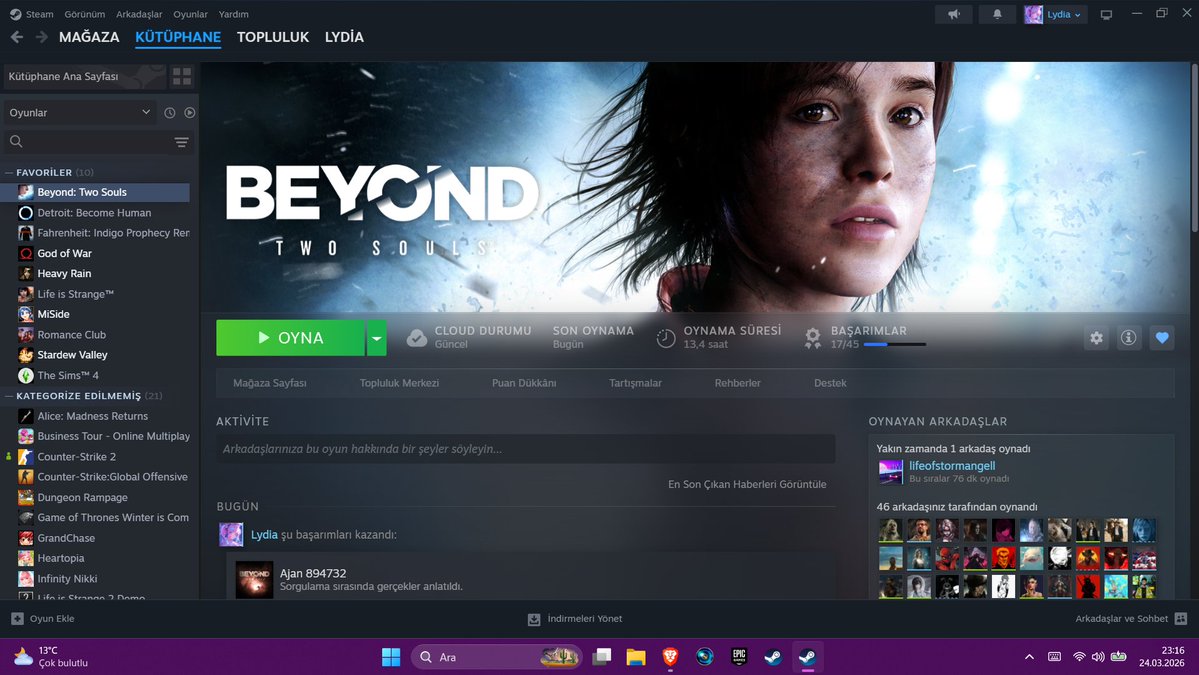1199x675 pixels.
Task: Click the green OYNA play button
Action: tap(290, 338)
